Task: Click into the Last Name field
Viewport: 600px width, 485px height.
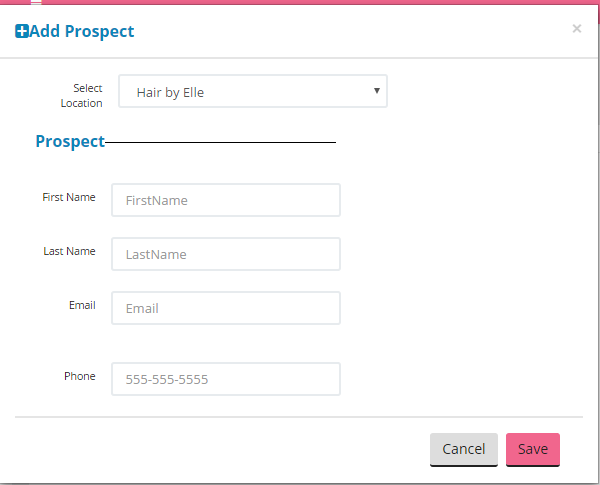Action: [226, 254]
